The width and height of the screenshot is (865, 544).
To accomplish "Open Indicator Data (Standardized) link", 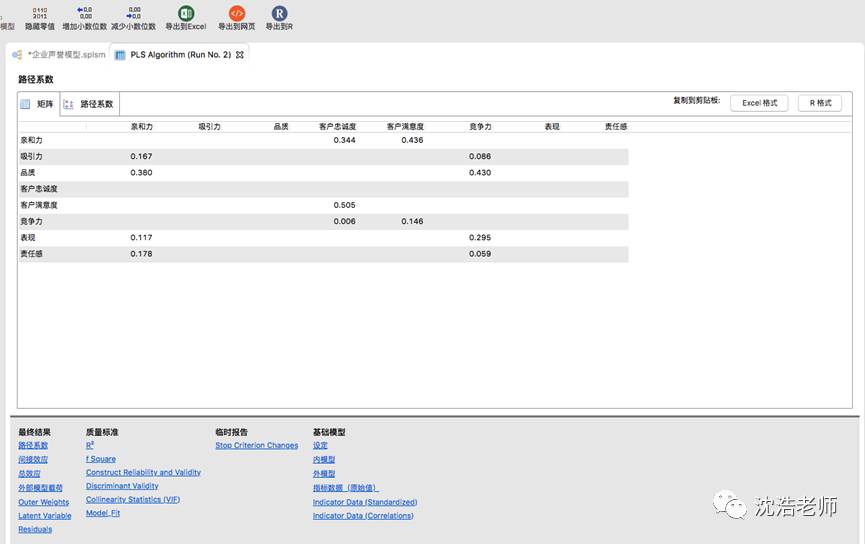I will click(365, 502).
